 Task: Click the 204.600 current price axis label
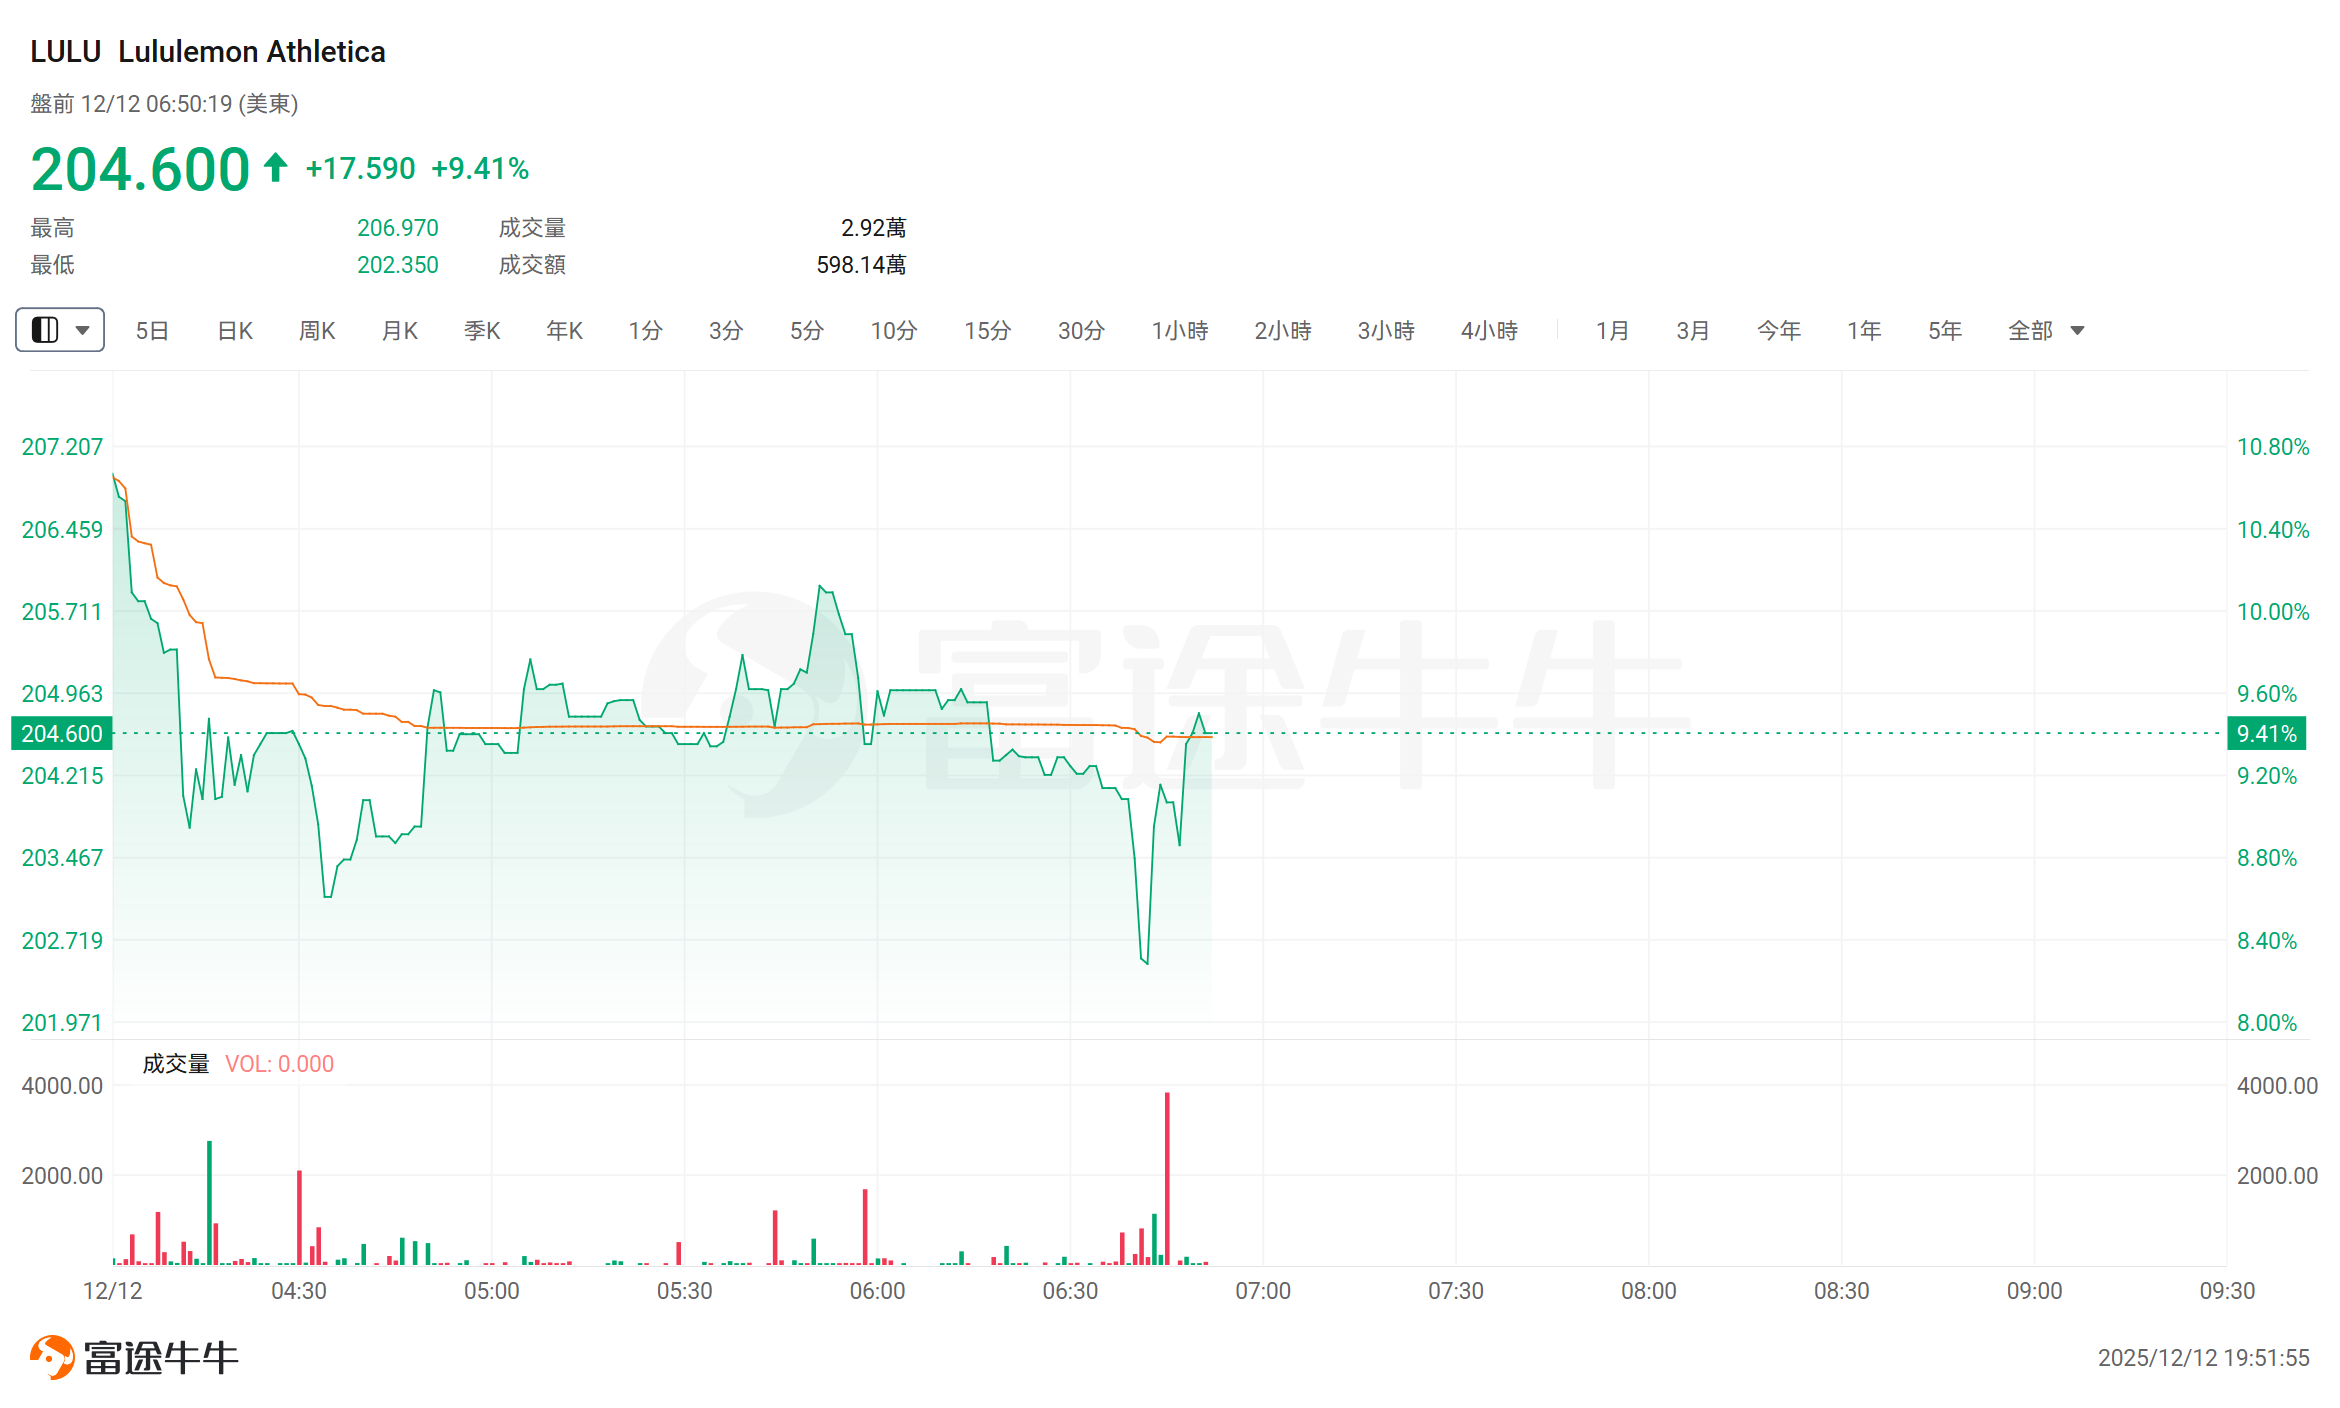click(62, 733)
